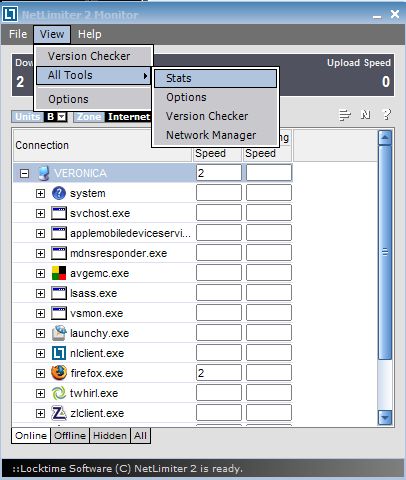Open the Help menu
The width and height of the screenshot is (406, 480).
(x=90, y=34)
